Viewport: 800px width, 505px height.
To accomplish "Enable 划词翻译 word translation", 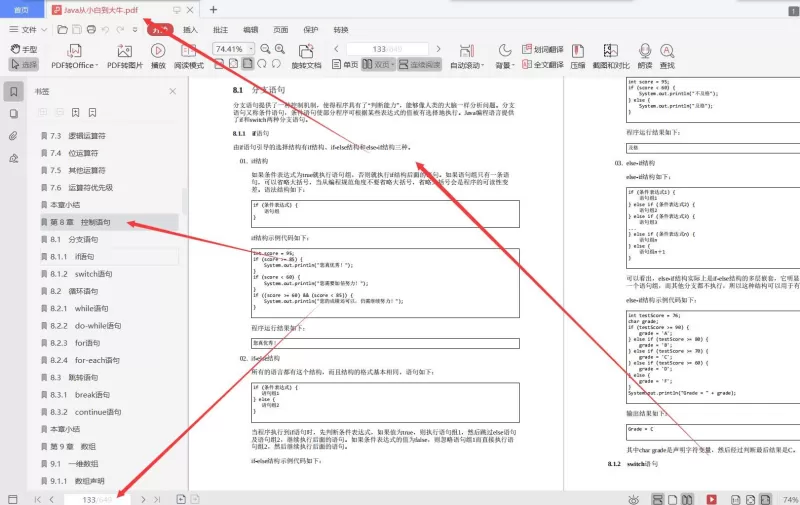I will 543,49.
